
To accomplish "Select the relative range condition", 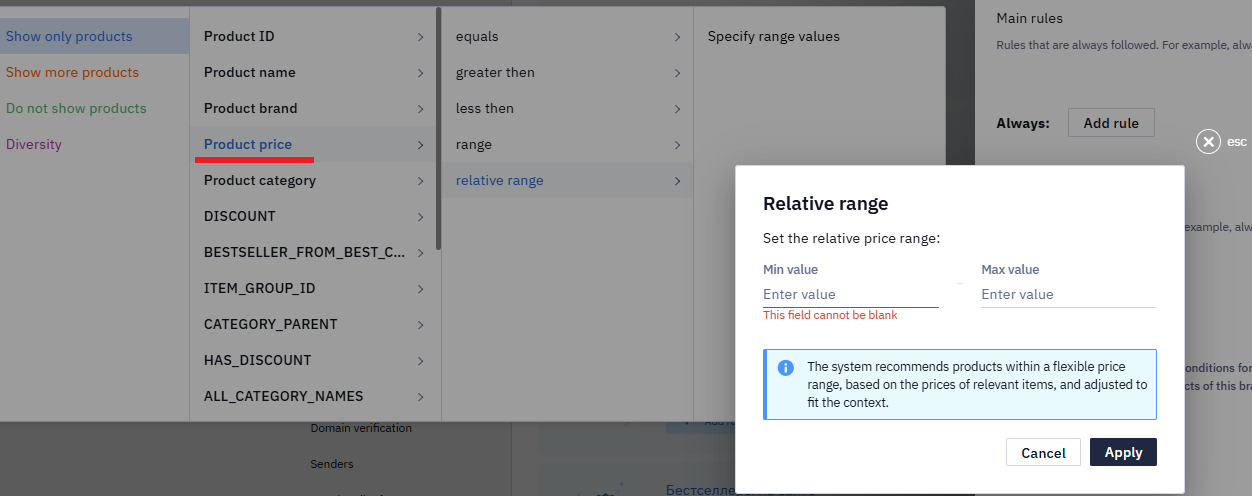I will pos(567,180).
